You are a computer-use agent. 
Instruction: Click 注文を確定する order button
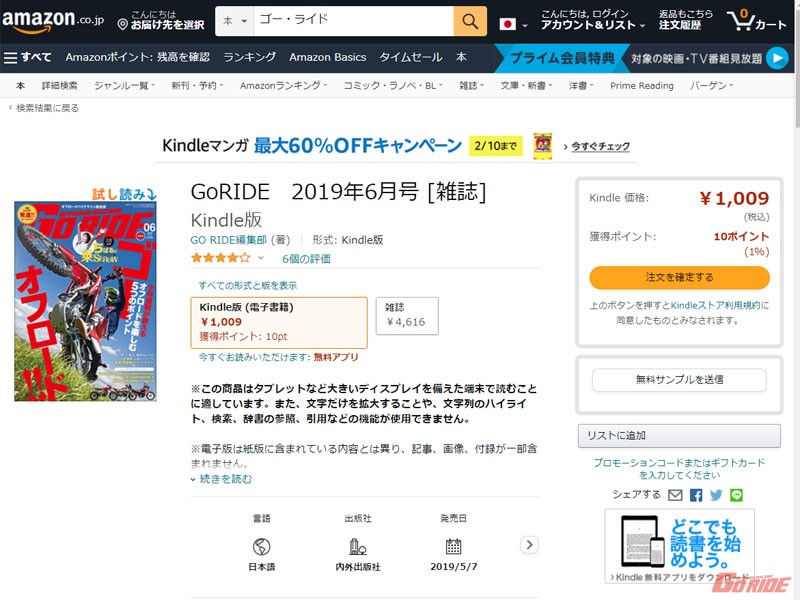coord(679,278)
